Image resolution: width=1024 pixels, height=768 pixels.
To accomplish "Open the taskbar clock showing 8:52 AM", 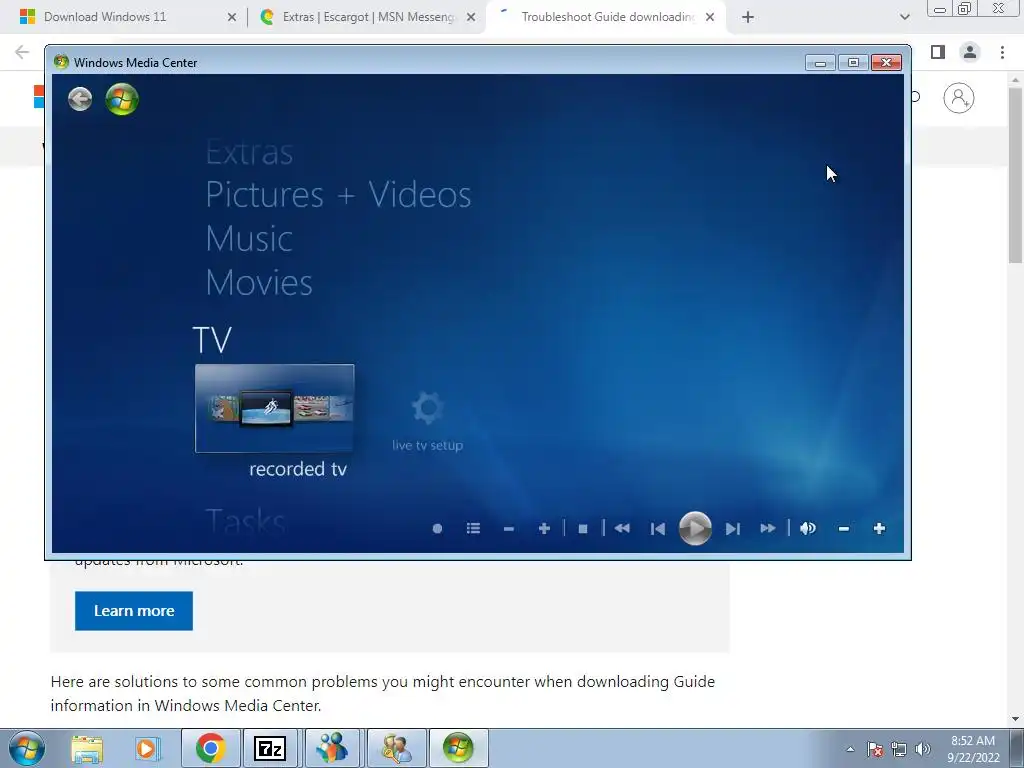I will [x=973, y=749].
